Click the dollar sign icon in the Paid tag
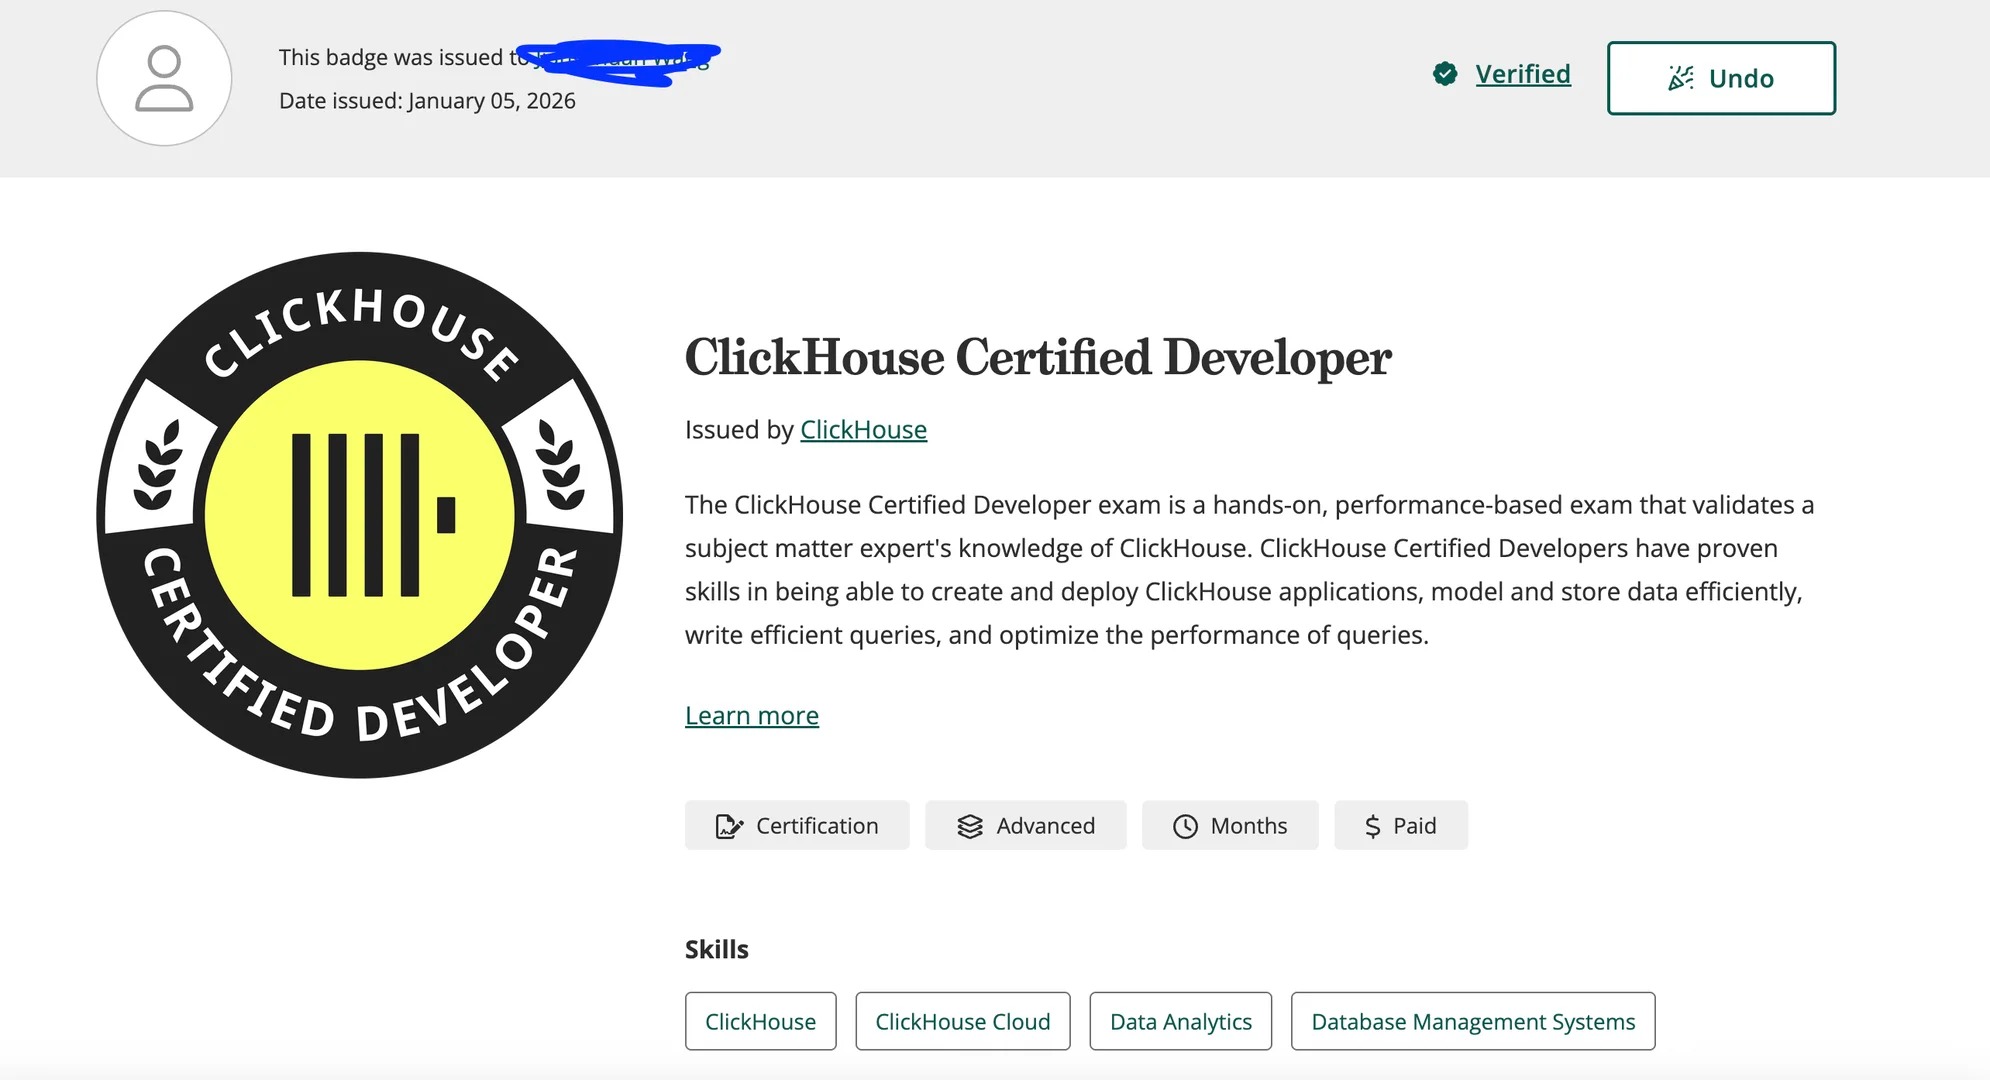Image resolution: width=1990 pixels, height=1080 pixels. coord(1373,825)
